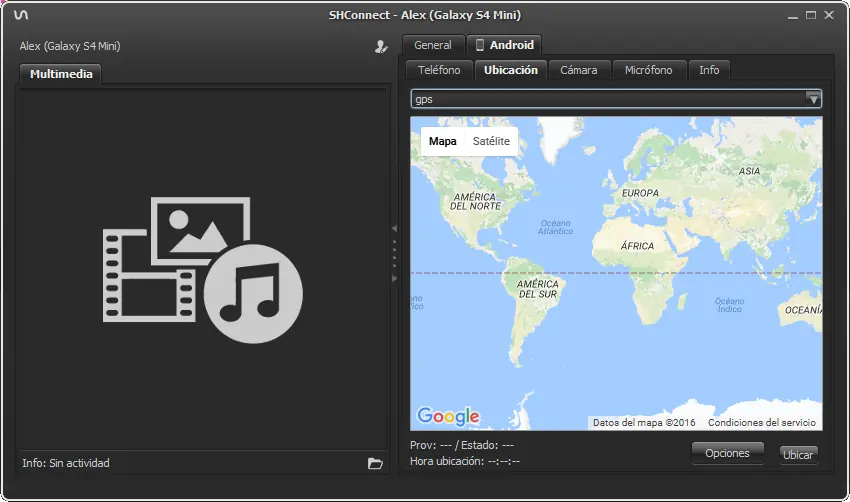
Task: Open the folder icon in the Info bar
Action: click(375, 464)
